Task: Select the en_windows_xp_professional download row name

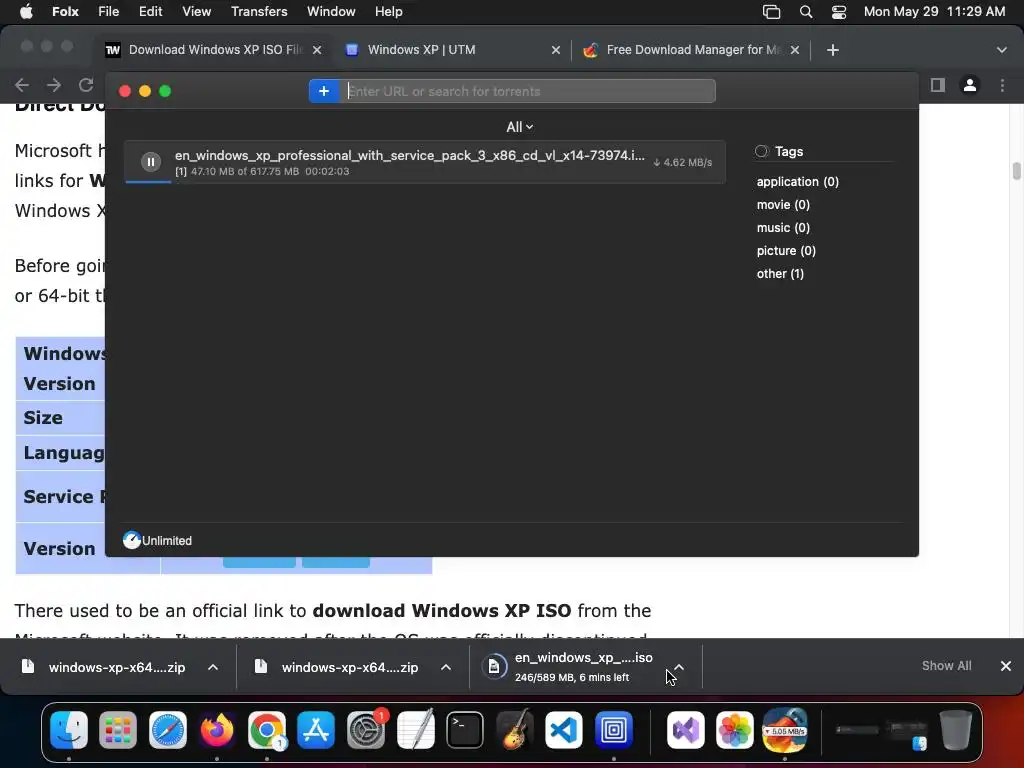Action: 409,155
